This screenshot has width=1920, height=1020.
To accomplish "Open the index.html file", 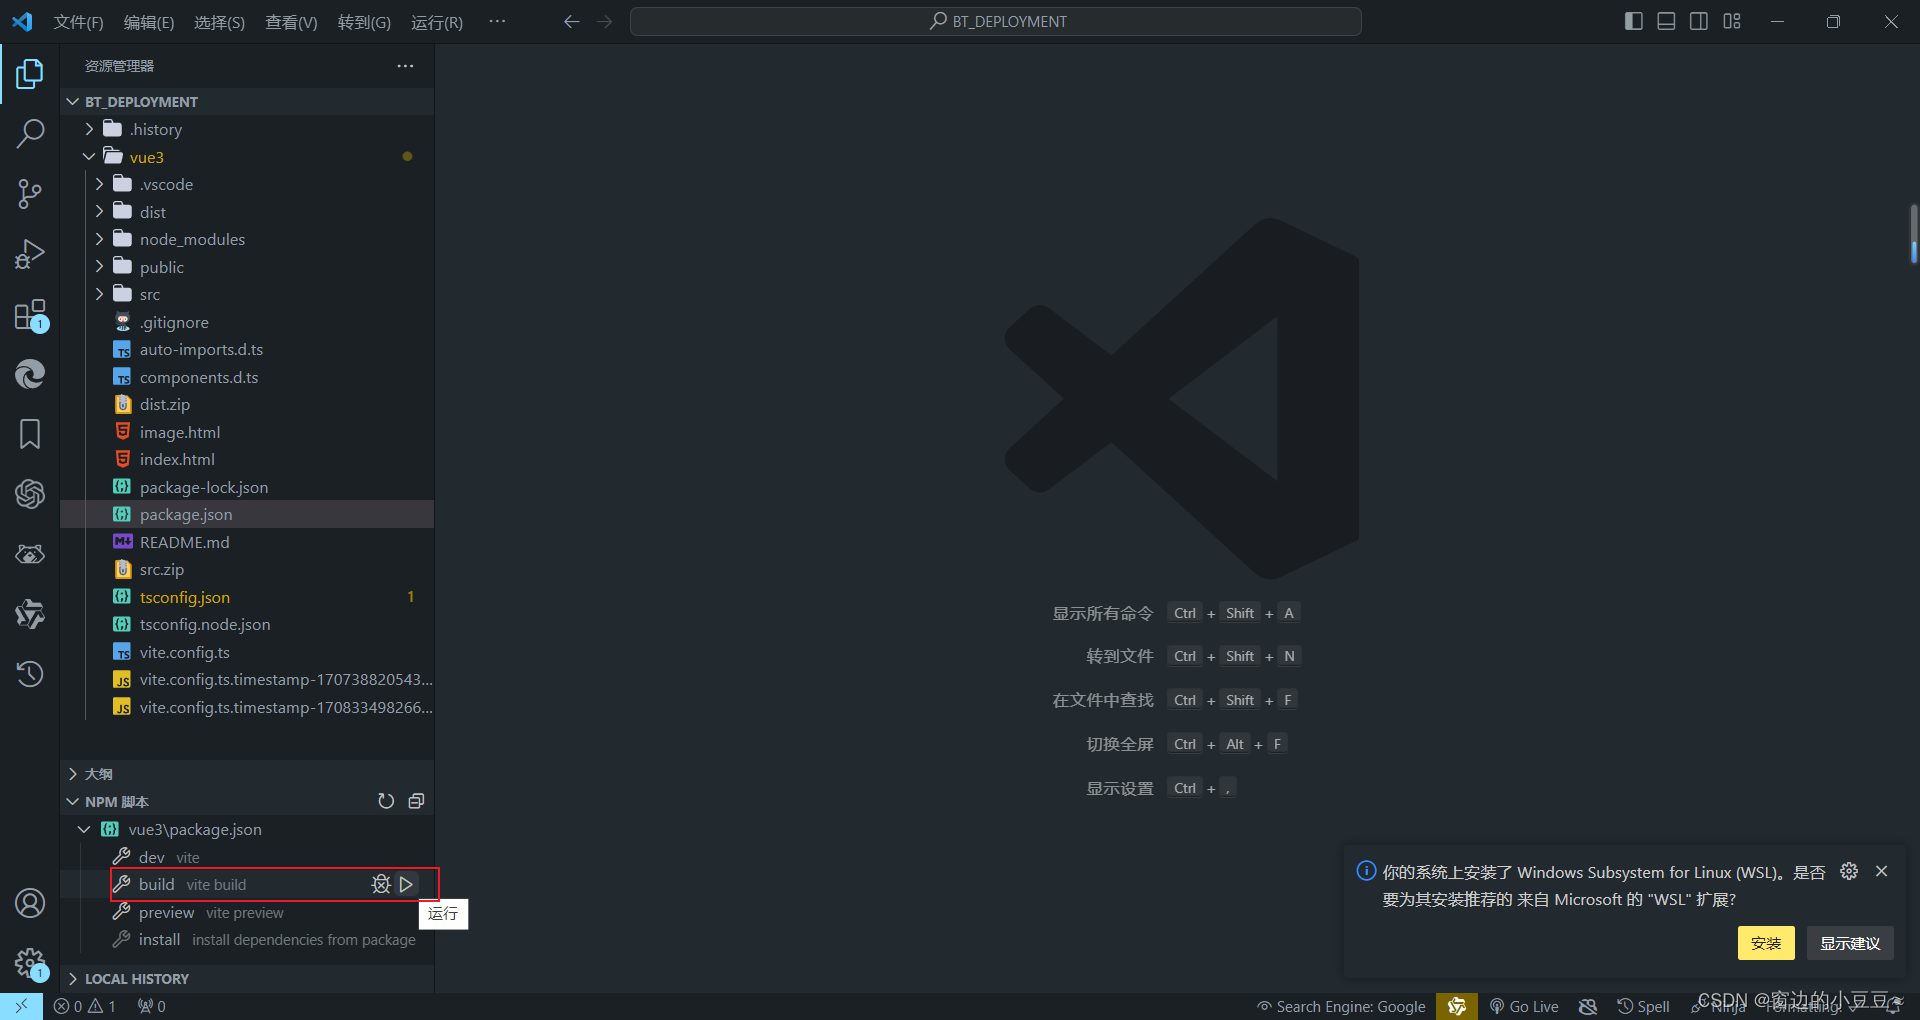I will 247,459.
